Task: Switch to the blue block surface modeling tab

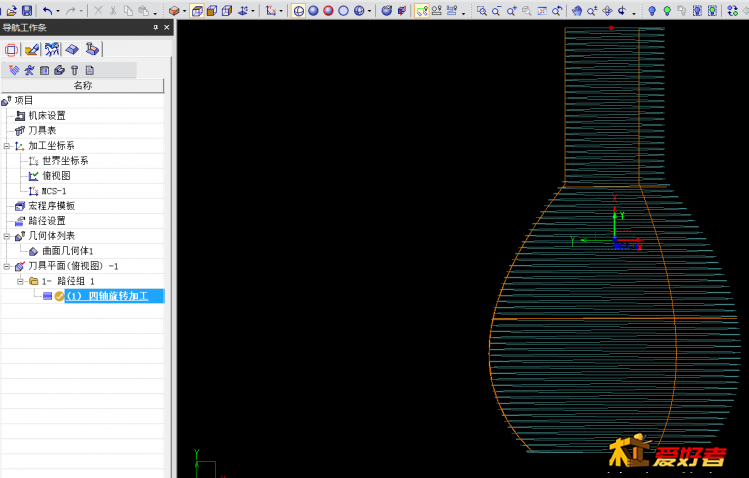Action: click(72, 50)
